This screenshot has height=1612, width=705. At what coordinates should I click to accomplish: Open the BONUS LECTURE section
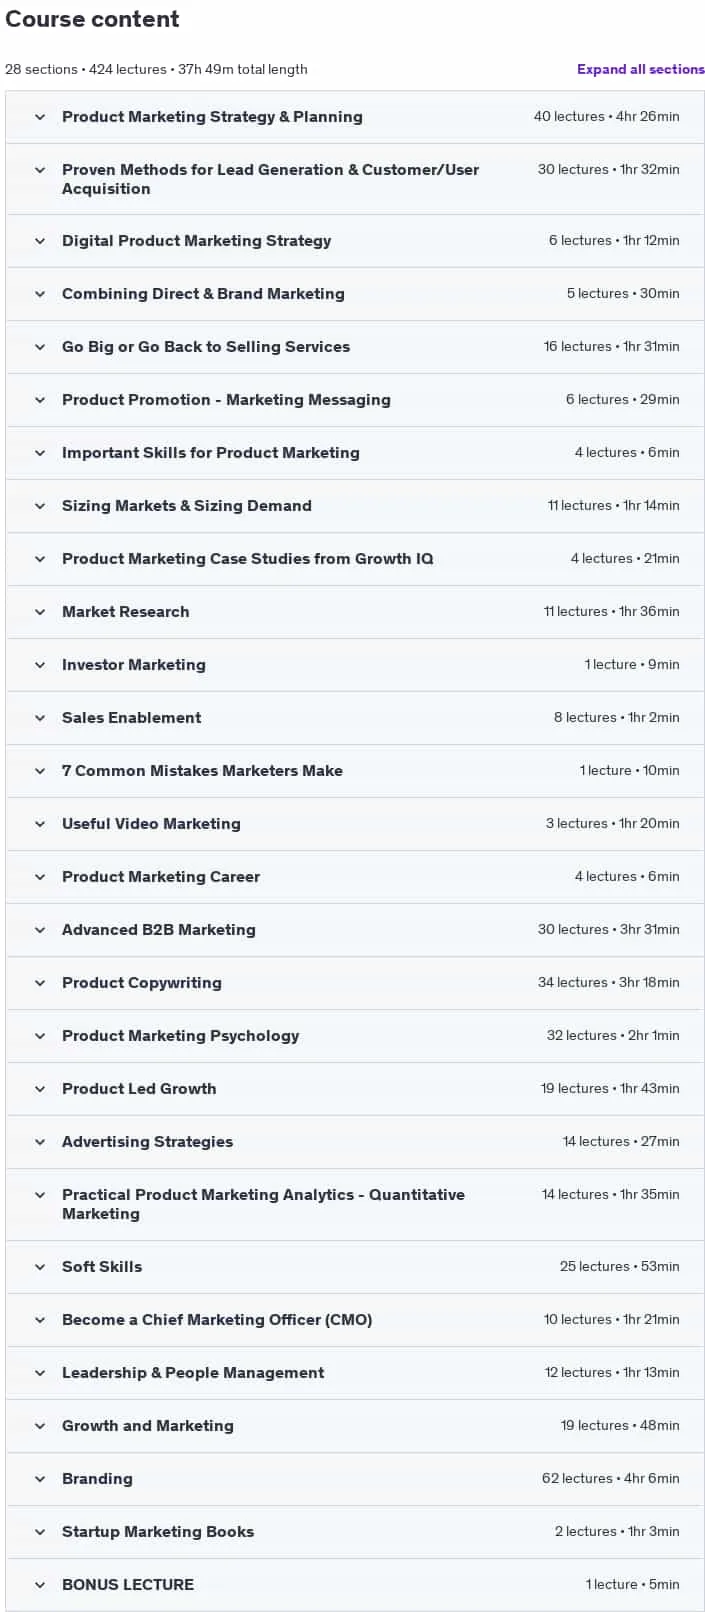[355, 1585]
